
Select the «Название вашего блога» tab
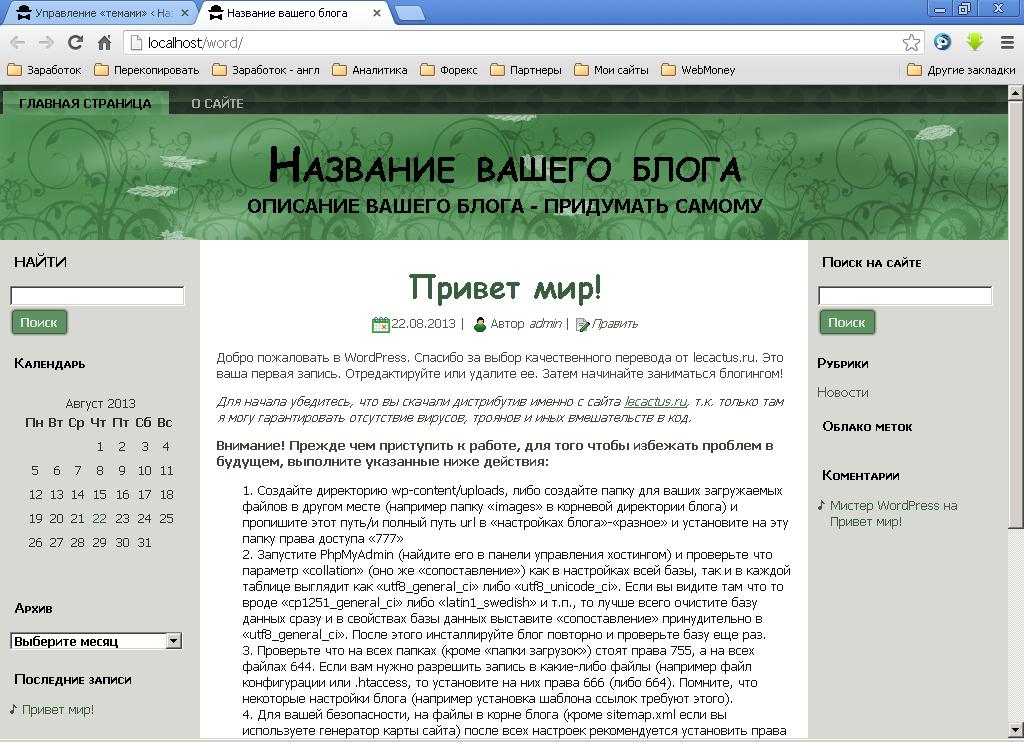(x=293, y=12)
